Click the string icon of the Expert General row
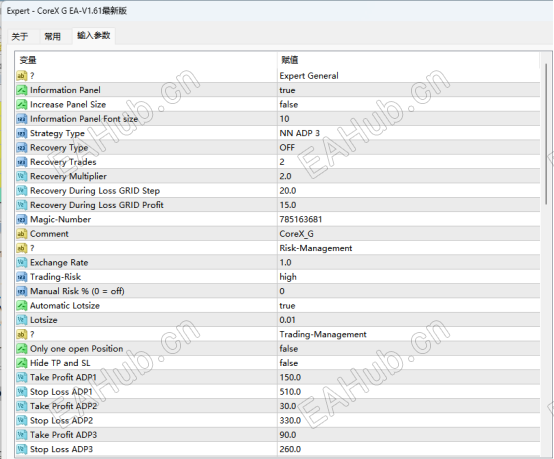This screenshot has height=459, width=554. [22, 76]
